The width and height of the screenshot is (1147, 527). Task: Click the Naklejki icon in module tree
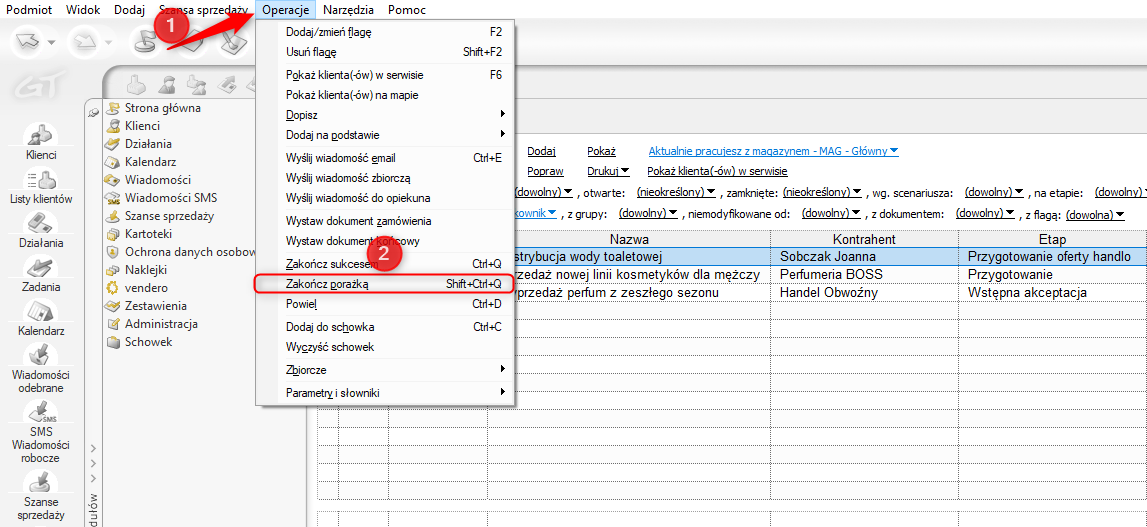tap(113, 270)
